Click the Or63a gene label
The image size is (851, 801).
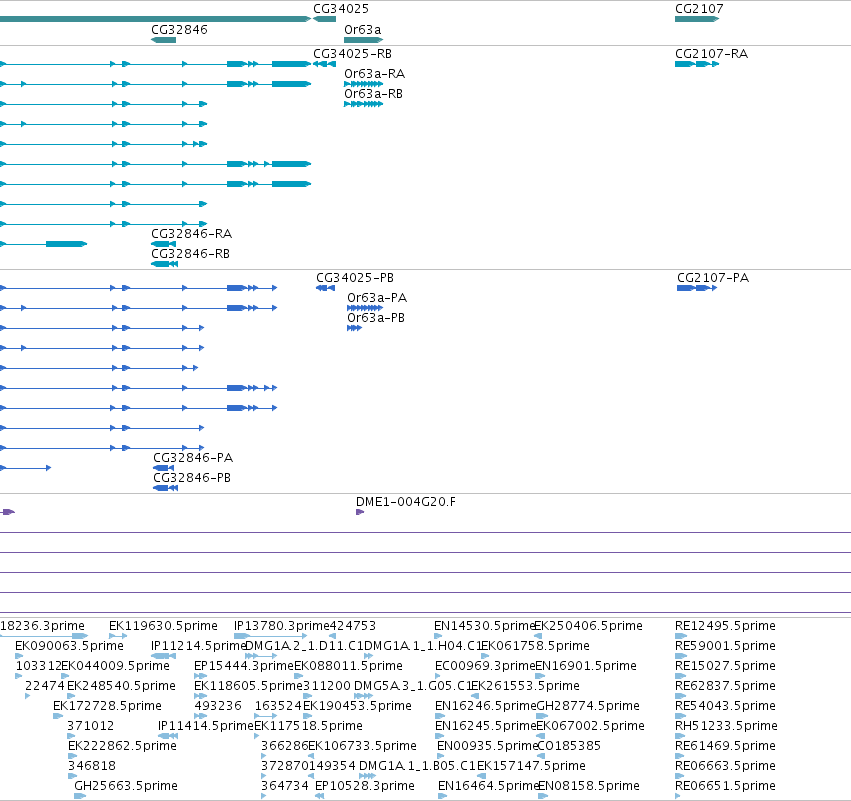click(x=363, y=30)
